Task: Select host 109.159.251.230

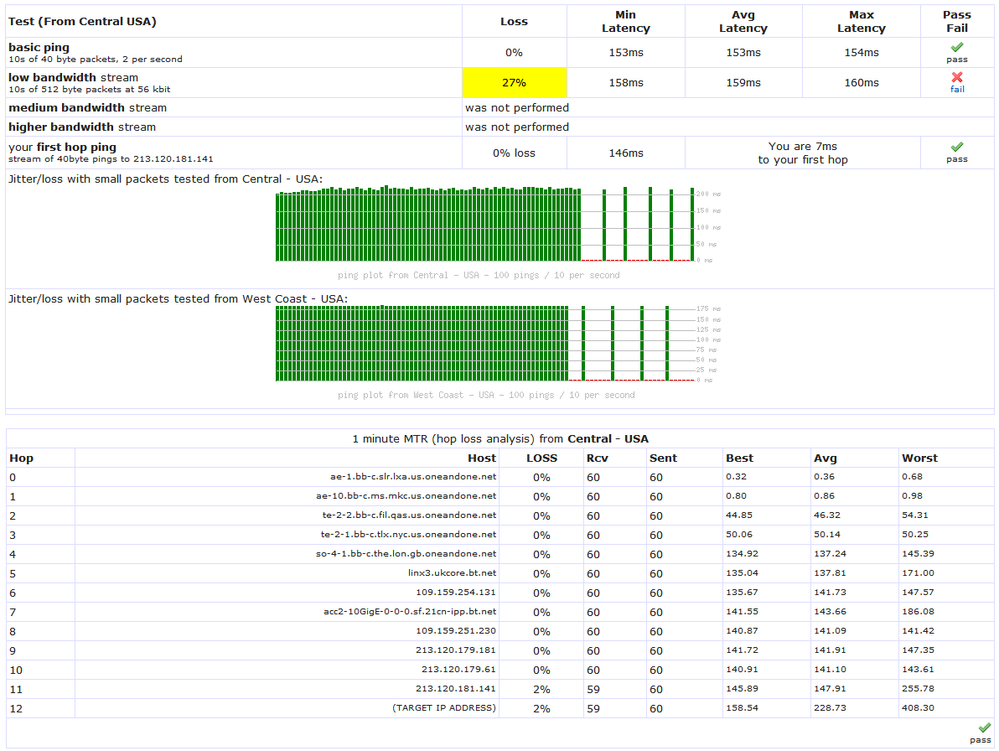Action: point(456,631)
